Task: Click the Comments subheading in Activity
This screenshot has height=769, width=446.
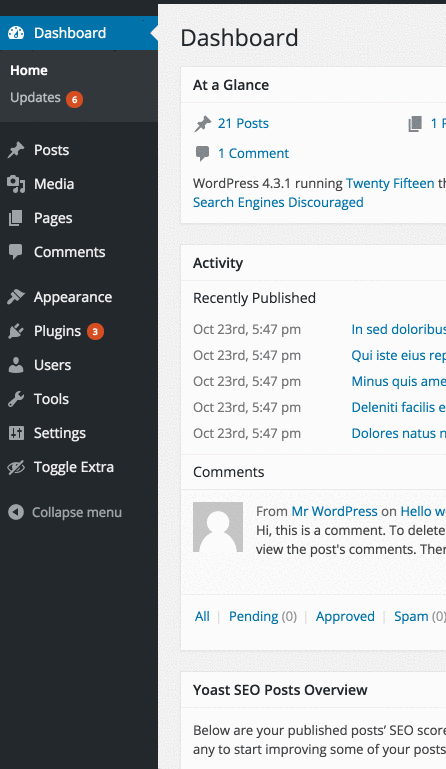Action: click(229, 472)
